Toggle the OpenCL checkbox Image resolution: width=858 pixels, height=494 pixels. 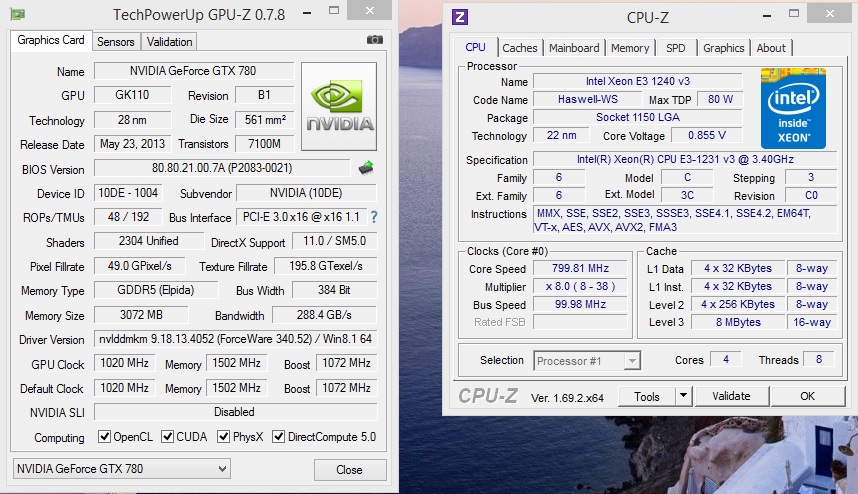[x=104, y=437]
